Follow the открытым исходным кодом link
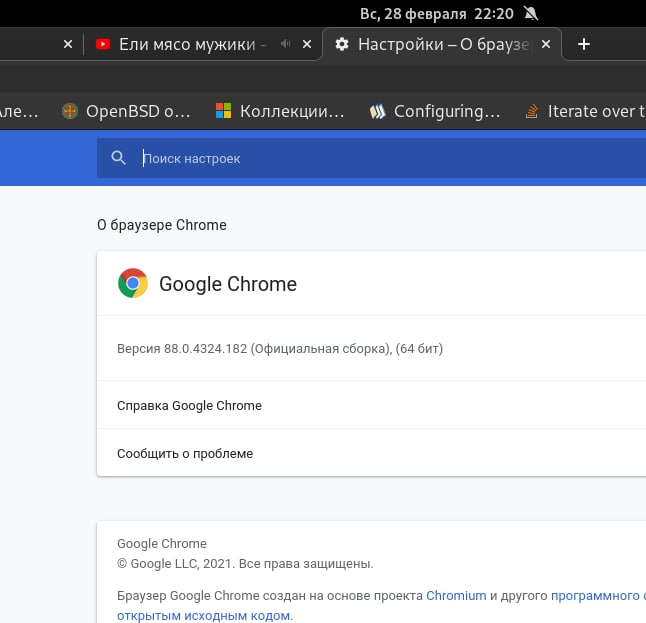 204,615
